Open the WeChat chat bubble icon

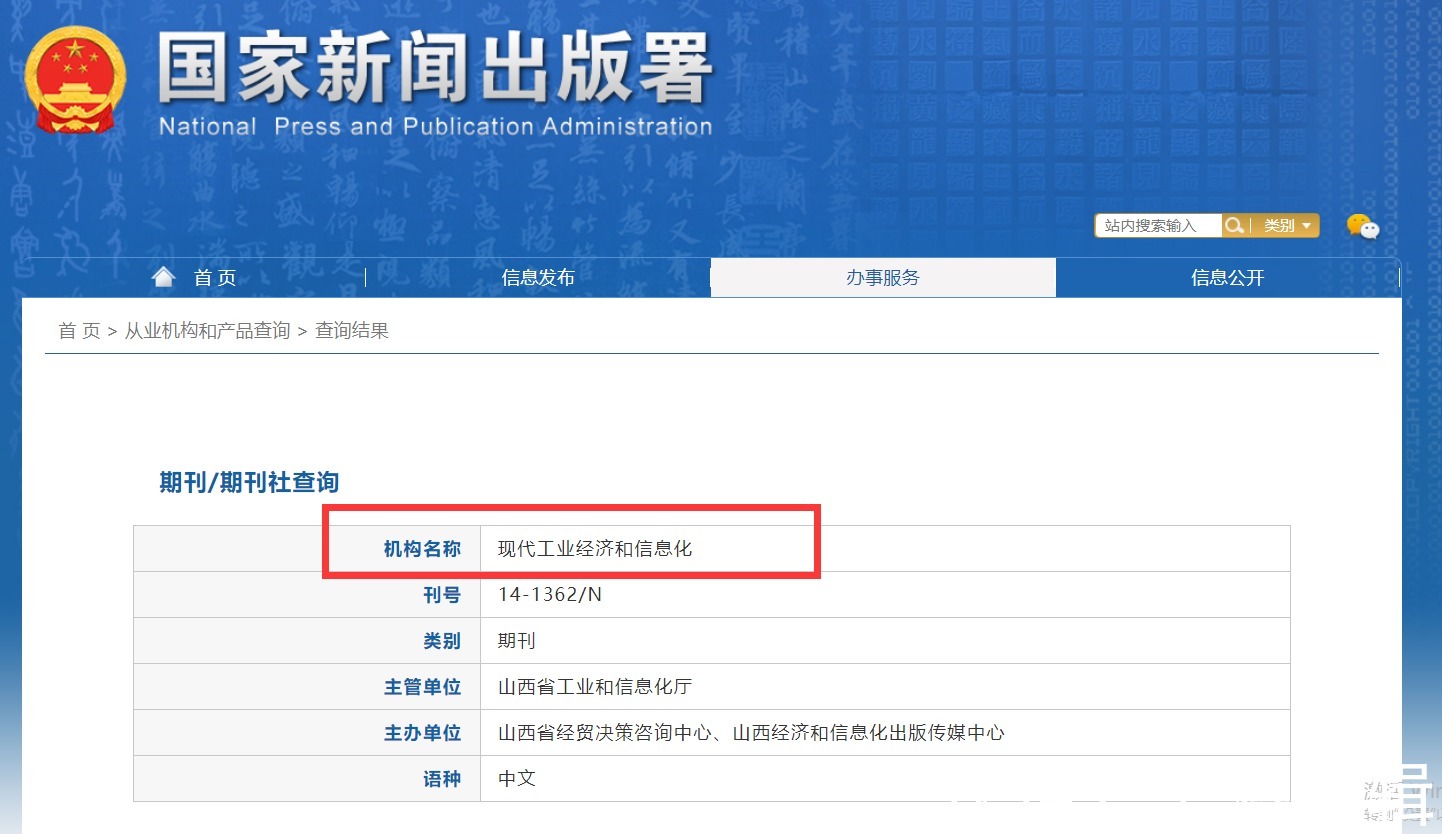pos(1362,227)
